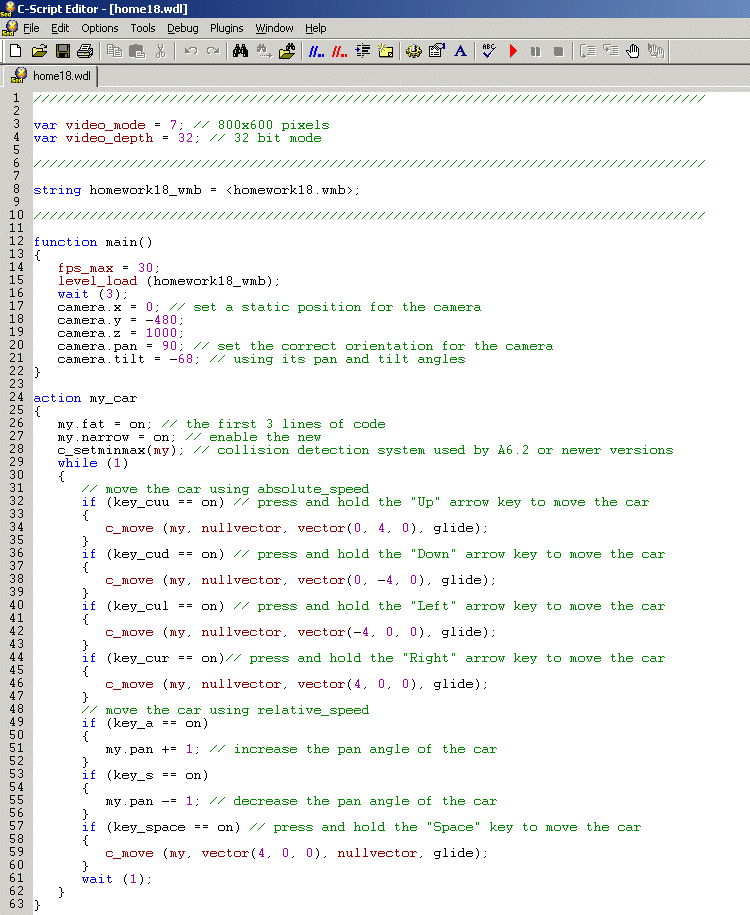Viewport: 750px width, 915px height.
Task: Open Find using the binoculars icon
Action: tap(240, 50)
